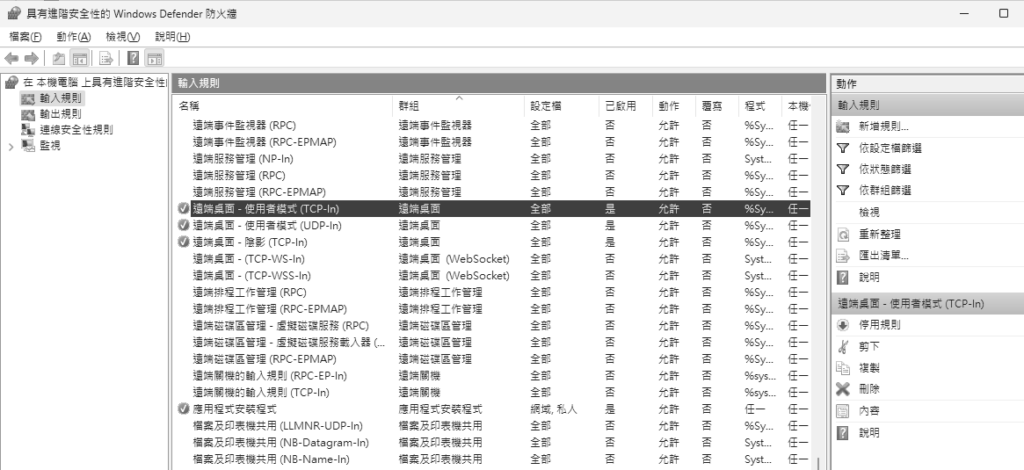1024x470 pixels.
Task: Open the 說明(H) menu
Action: [172, 37]
